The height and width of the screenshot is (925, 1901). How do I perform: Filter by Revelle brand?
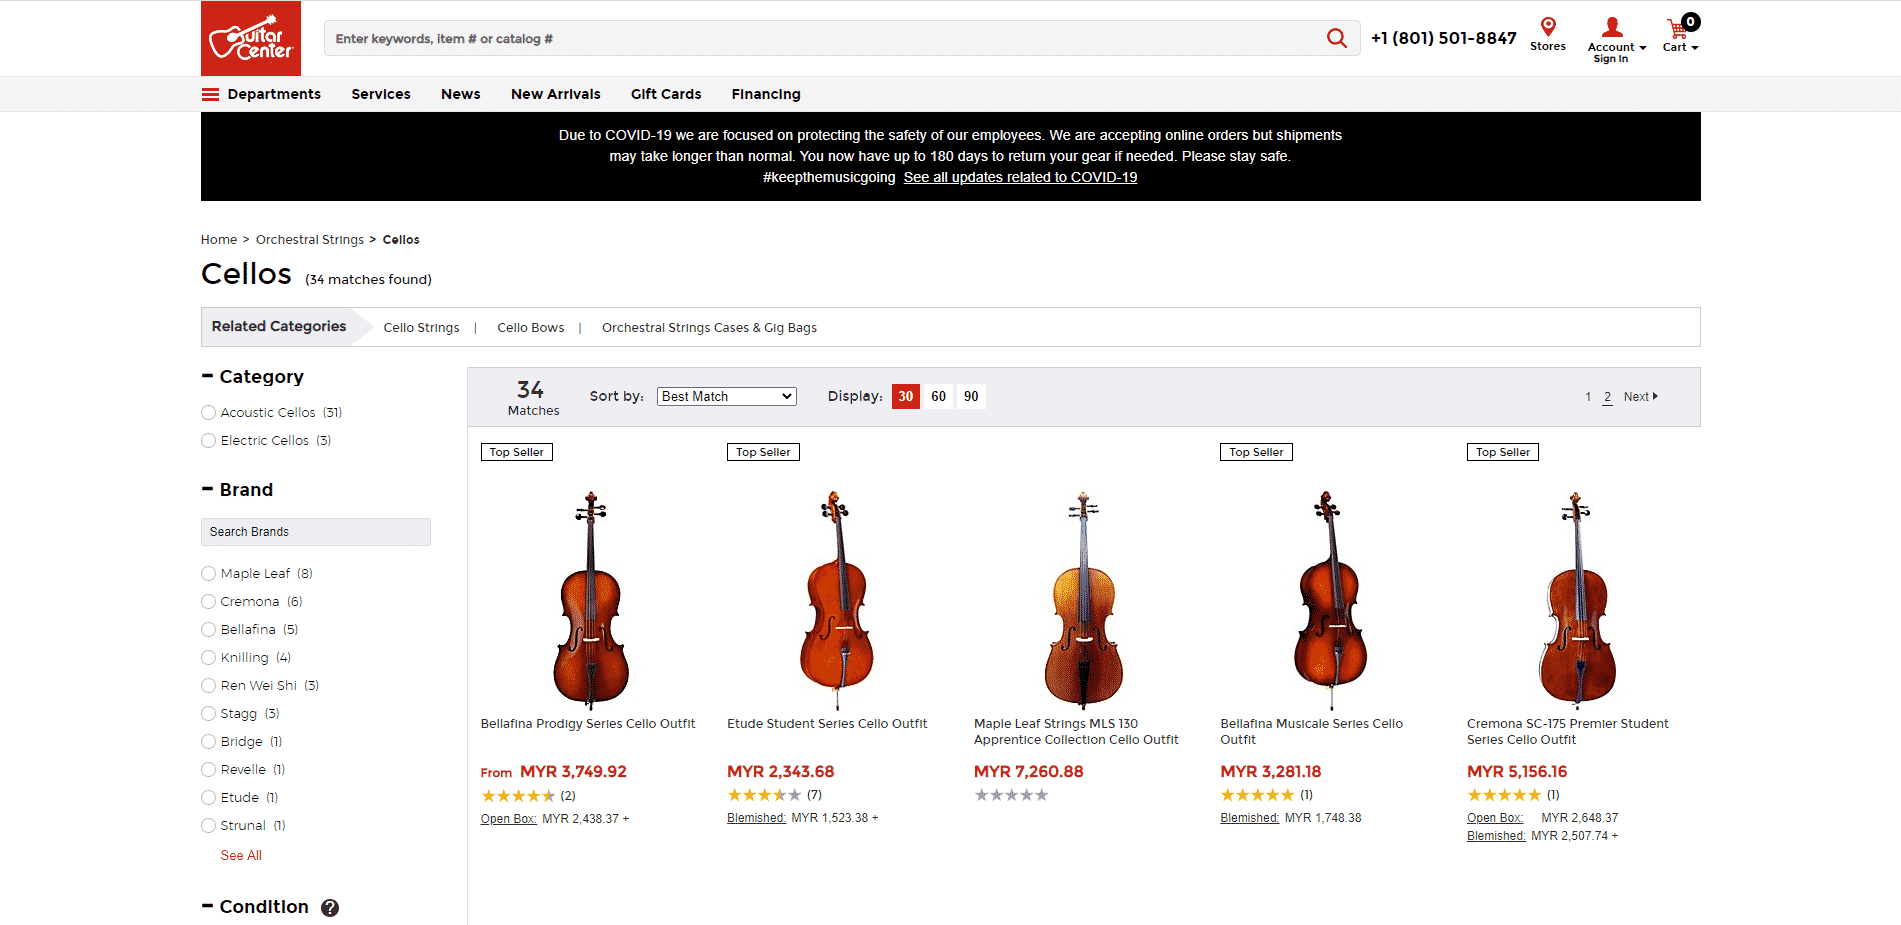point(208,769)
